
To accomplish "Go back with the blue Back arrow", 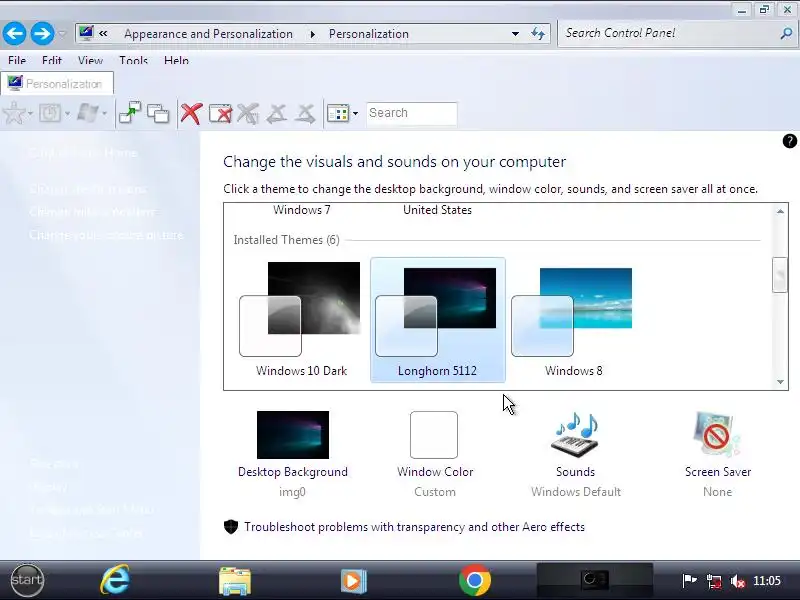I will (14, 34).
